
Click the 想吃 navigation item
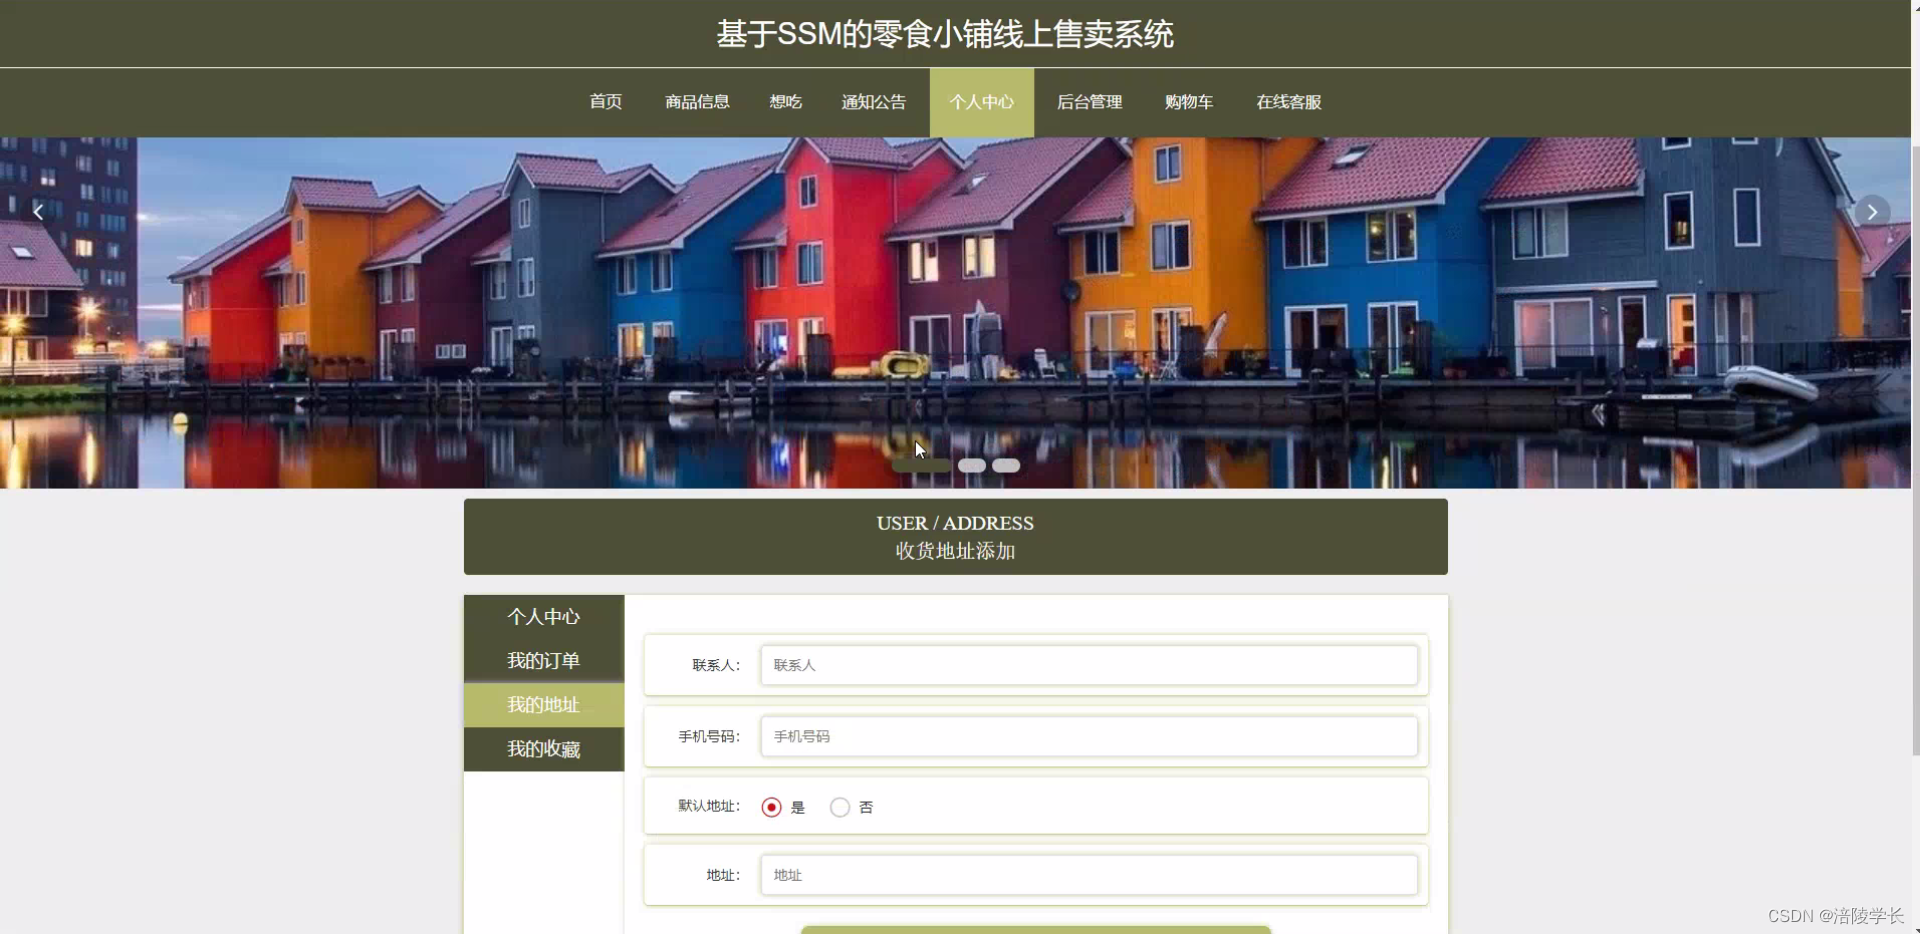(x=784, y=102)
